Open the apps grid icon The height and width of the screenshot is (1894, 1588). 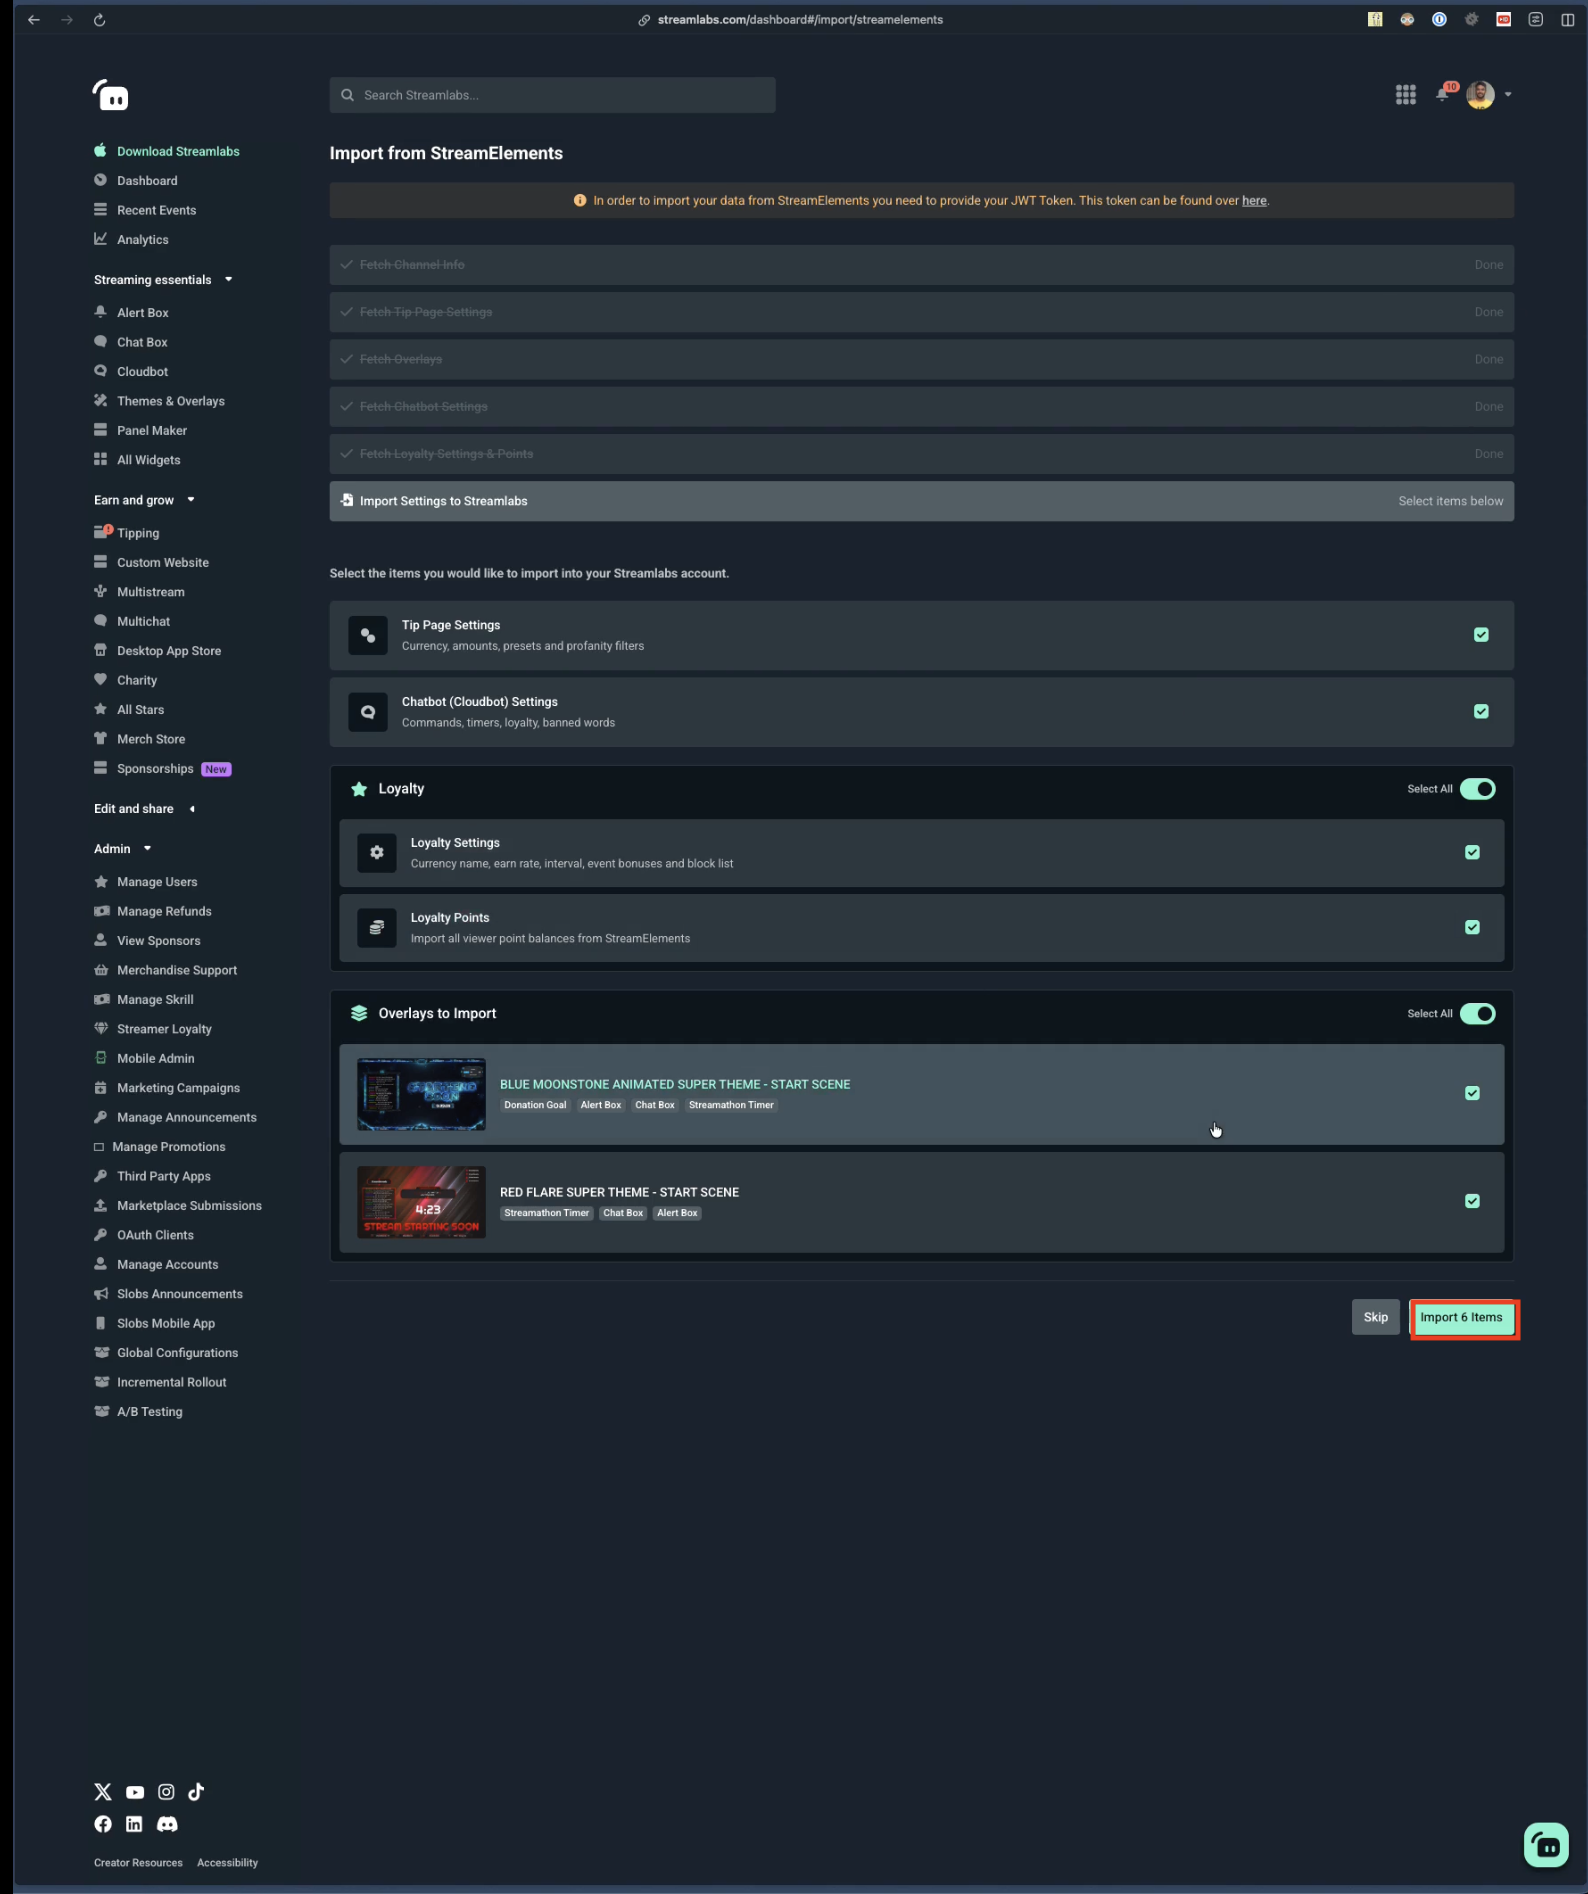tap(1405, 95)
